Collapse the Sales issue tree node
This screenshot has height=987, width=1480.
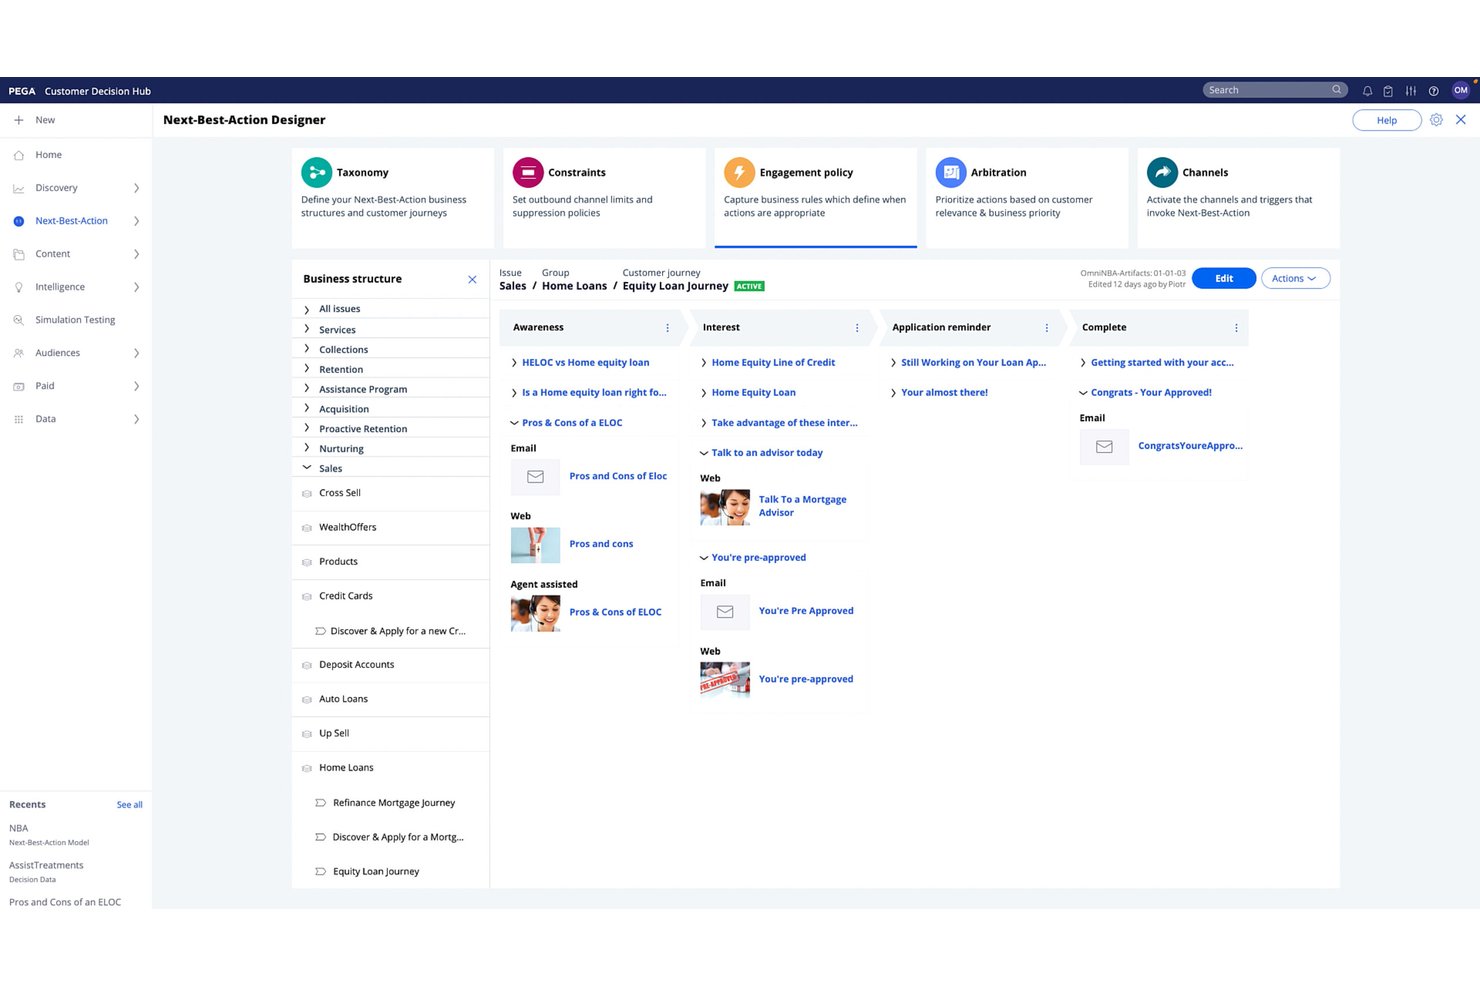307,468
